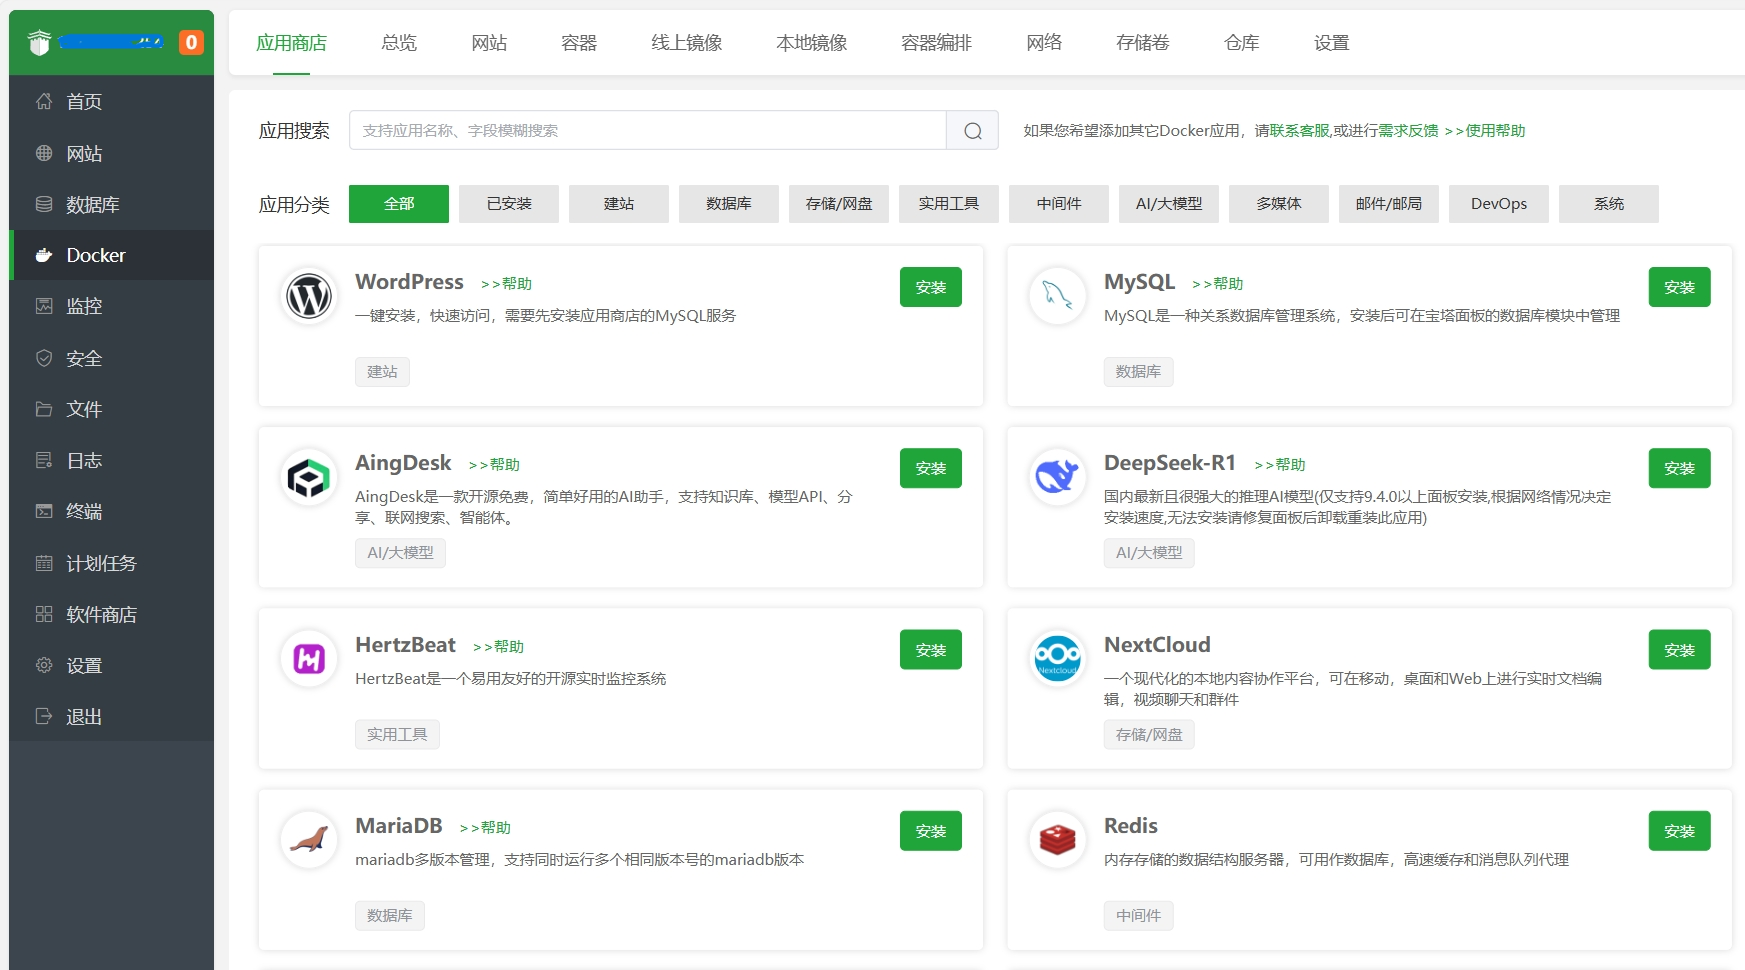Open the 容器编排 tab
This screenshot has height=970, width=1745.
[x=937, y=43]
